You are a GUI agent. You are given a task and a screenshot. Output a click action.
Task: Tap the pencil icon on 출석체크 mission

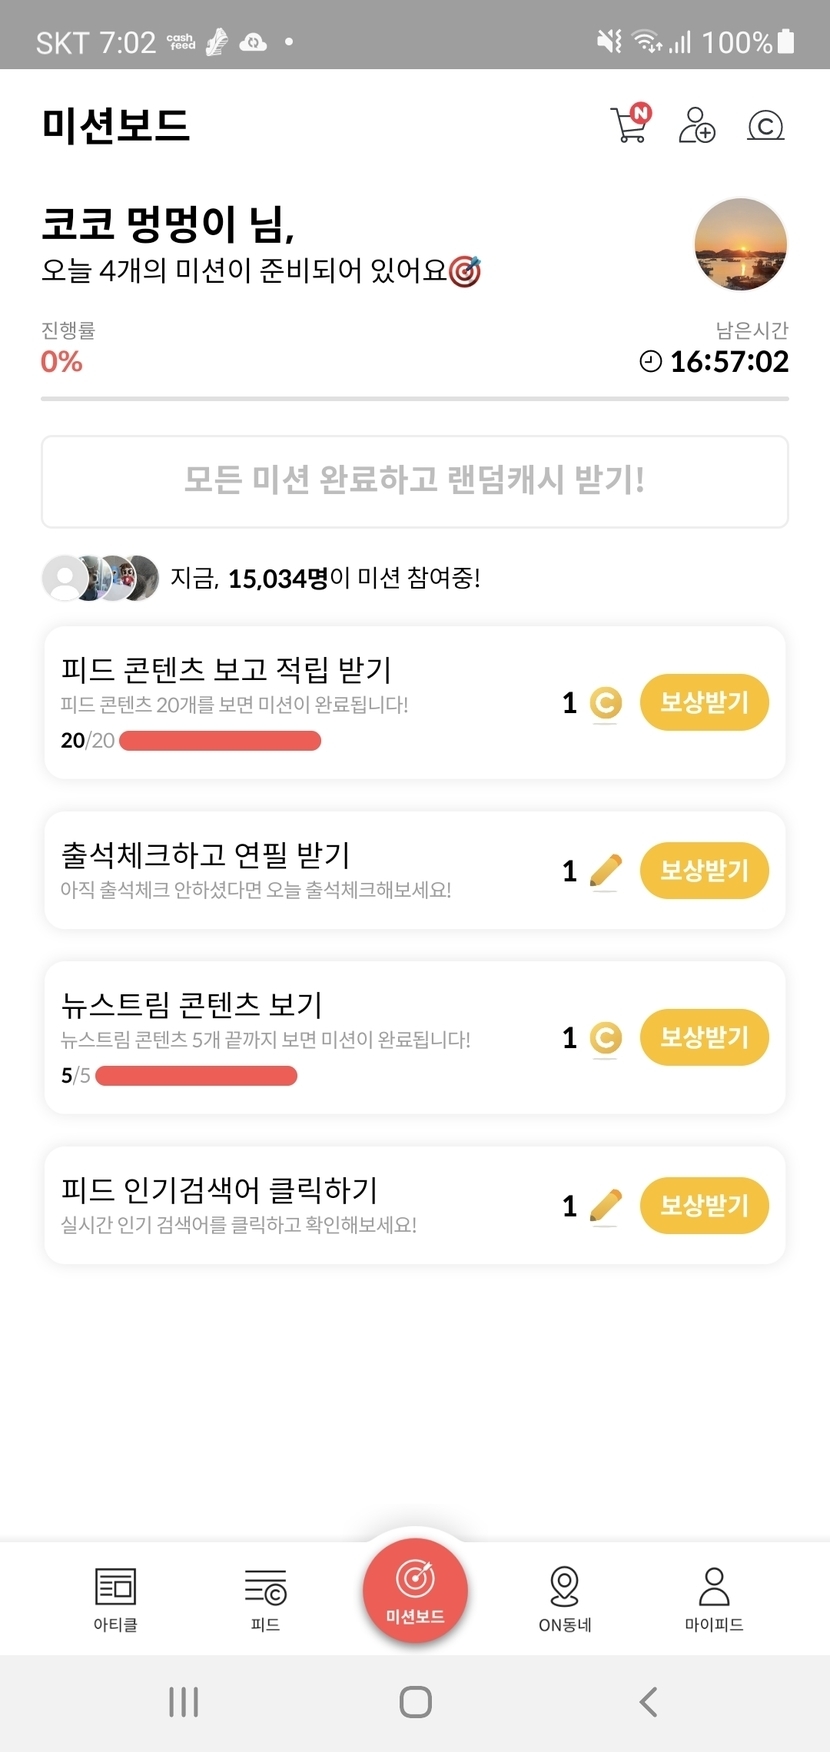[605, 871]
